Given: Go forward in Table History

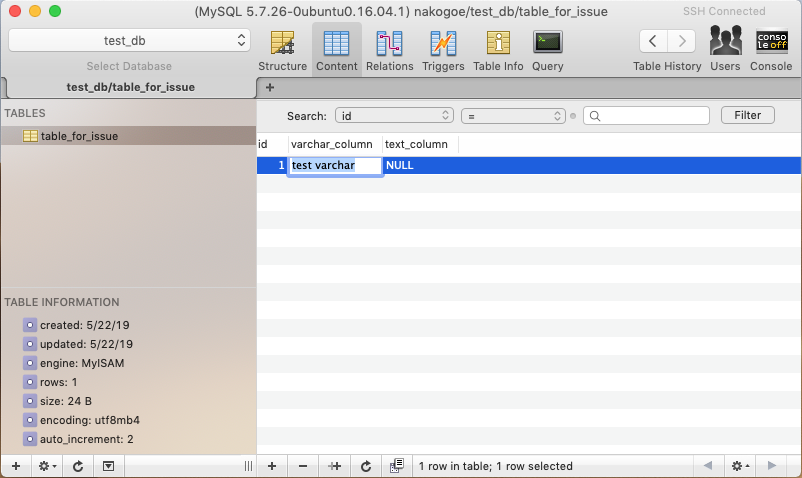Looking at the screenshot, I should [681, 41].
